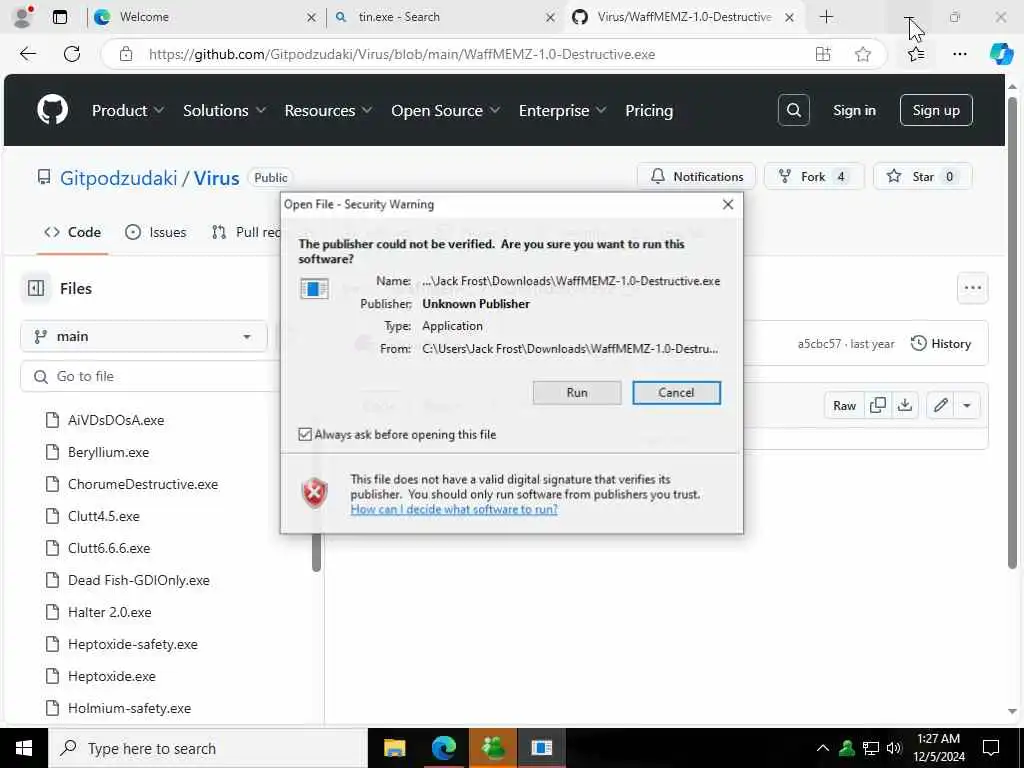Open the Pull requests tab
1024x768 pixels.
pos(246,232)
